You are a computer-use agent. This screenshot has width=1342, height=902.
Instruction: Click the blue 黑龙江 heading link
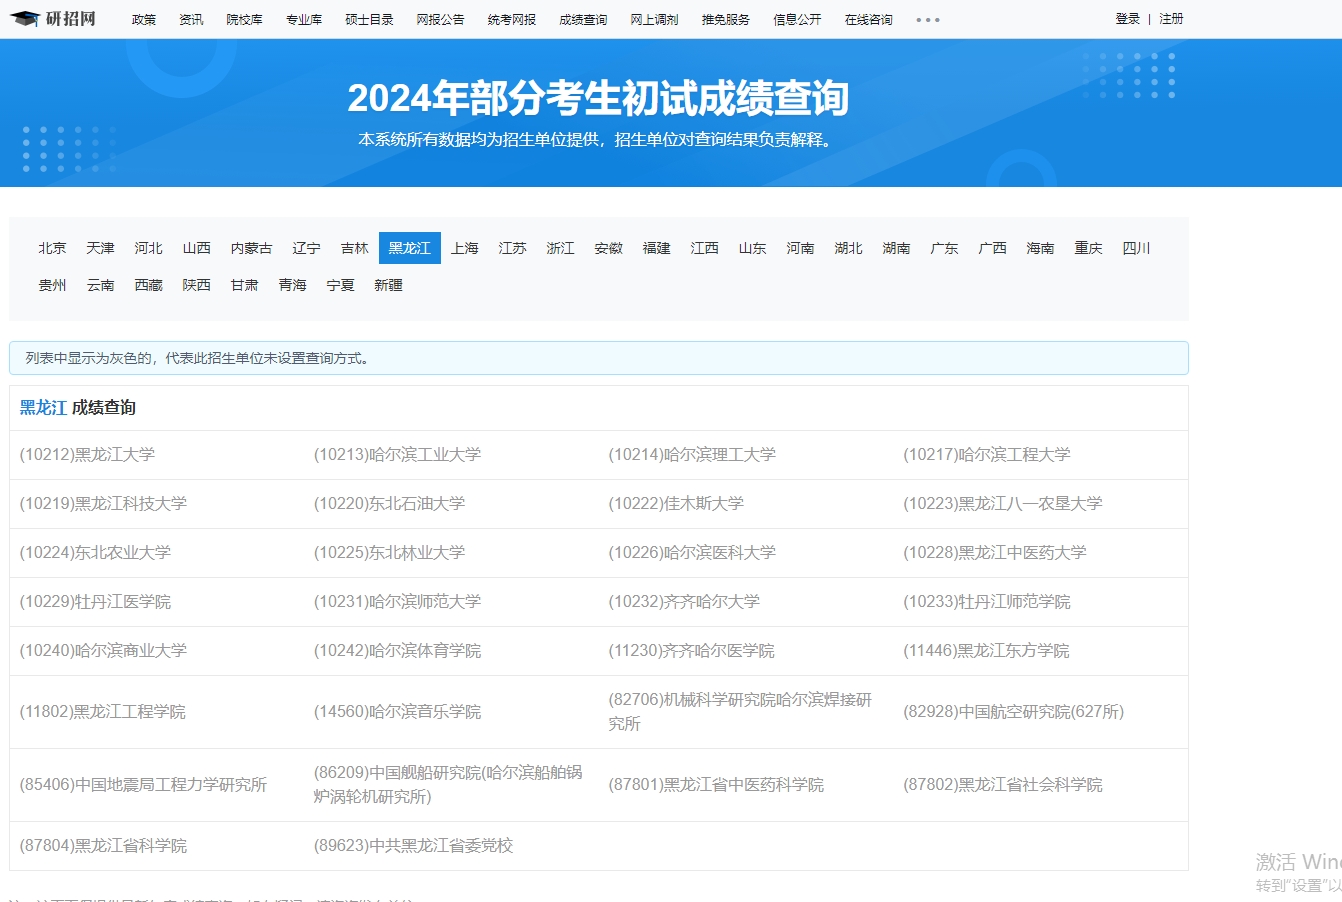pos(43,408)
